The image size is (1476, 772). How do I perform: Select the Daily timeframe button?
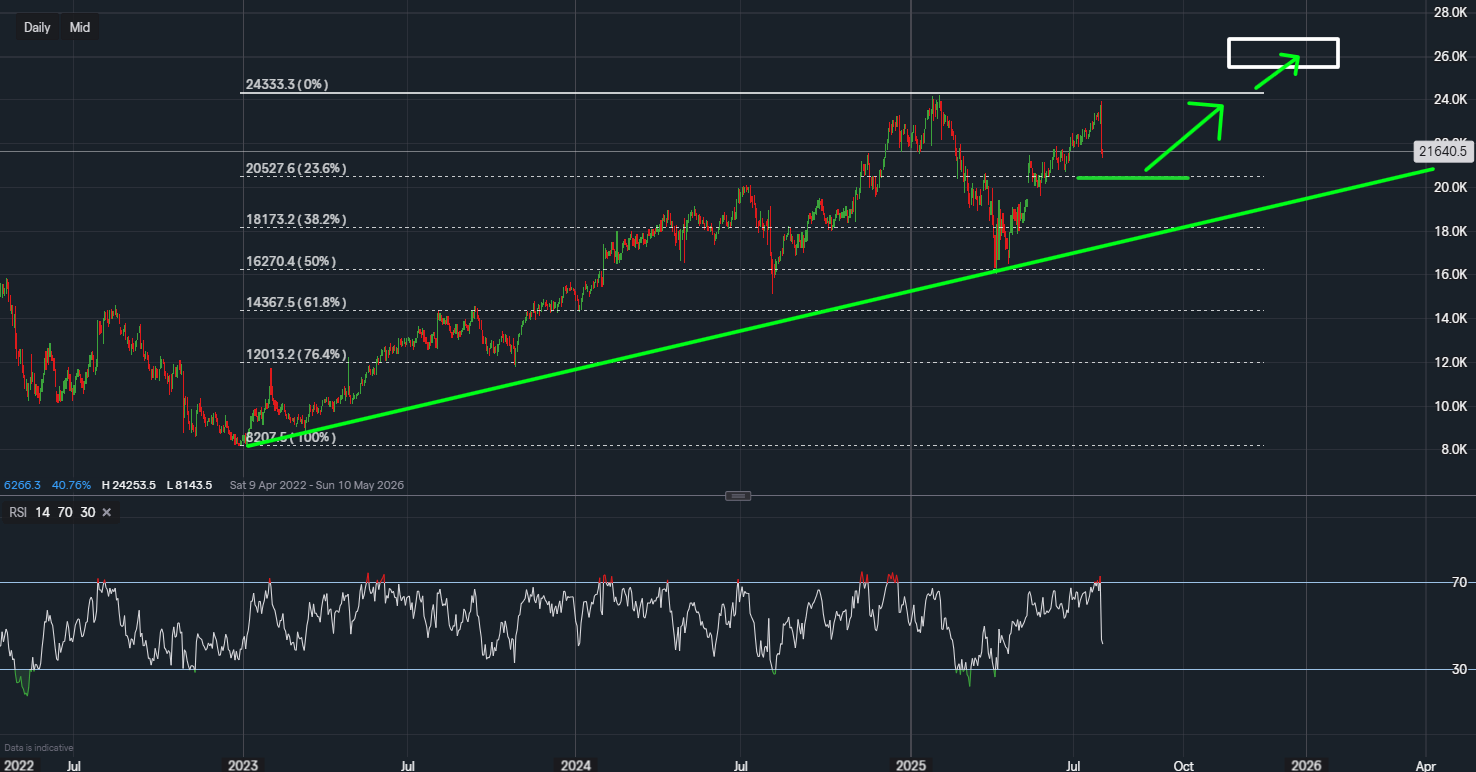pos(36,27)
